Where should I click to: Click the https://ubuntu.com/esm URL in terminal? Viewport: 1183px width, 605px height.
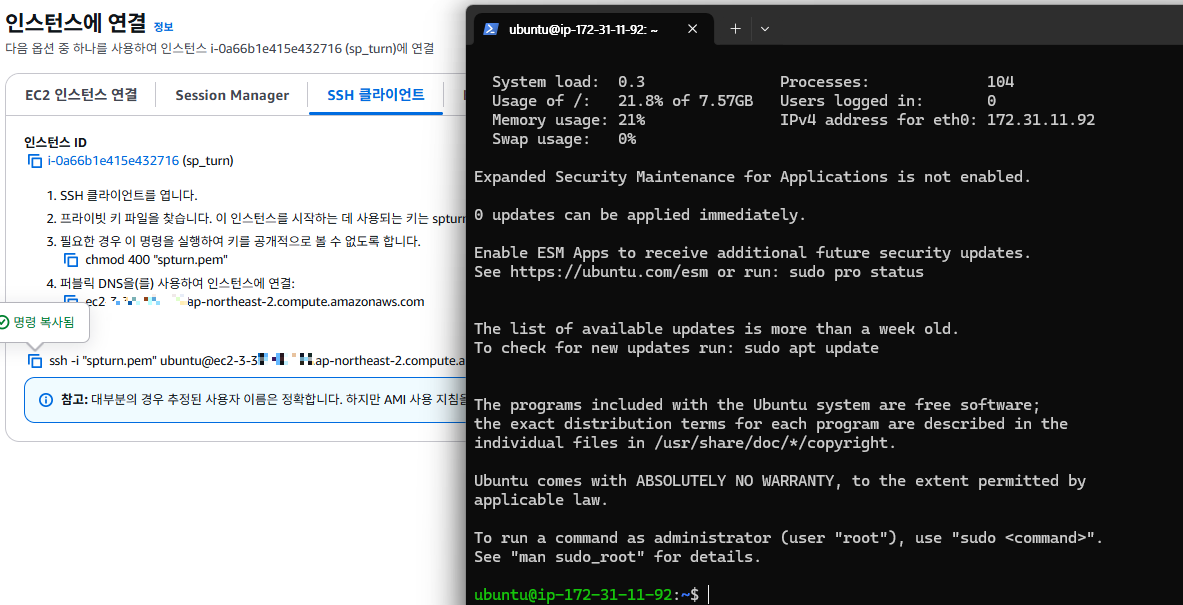(610, 272)
